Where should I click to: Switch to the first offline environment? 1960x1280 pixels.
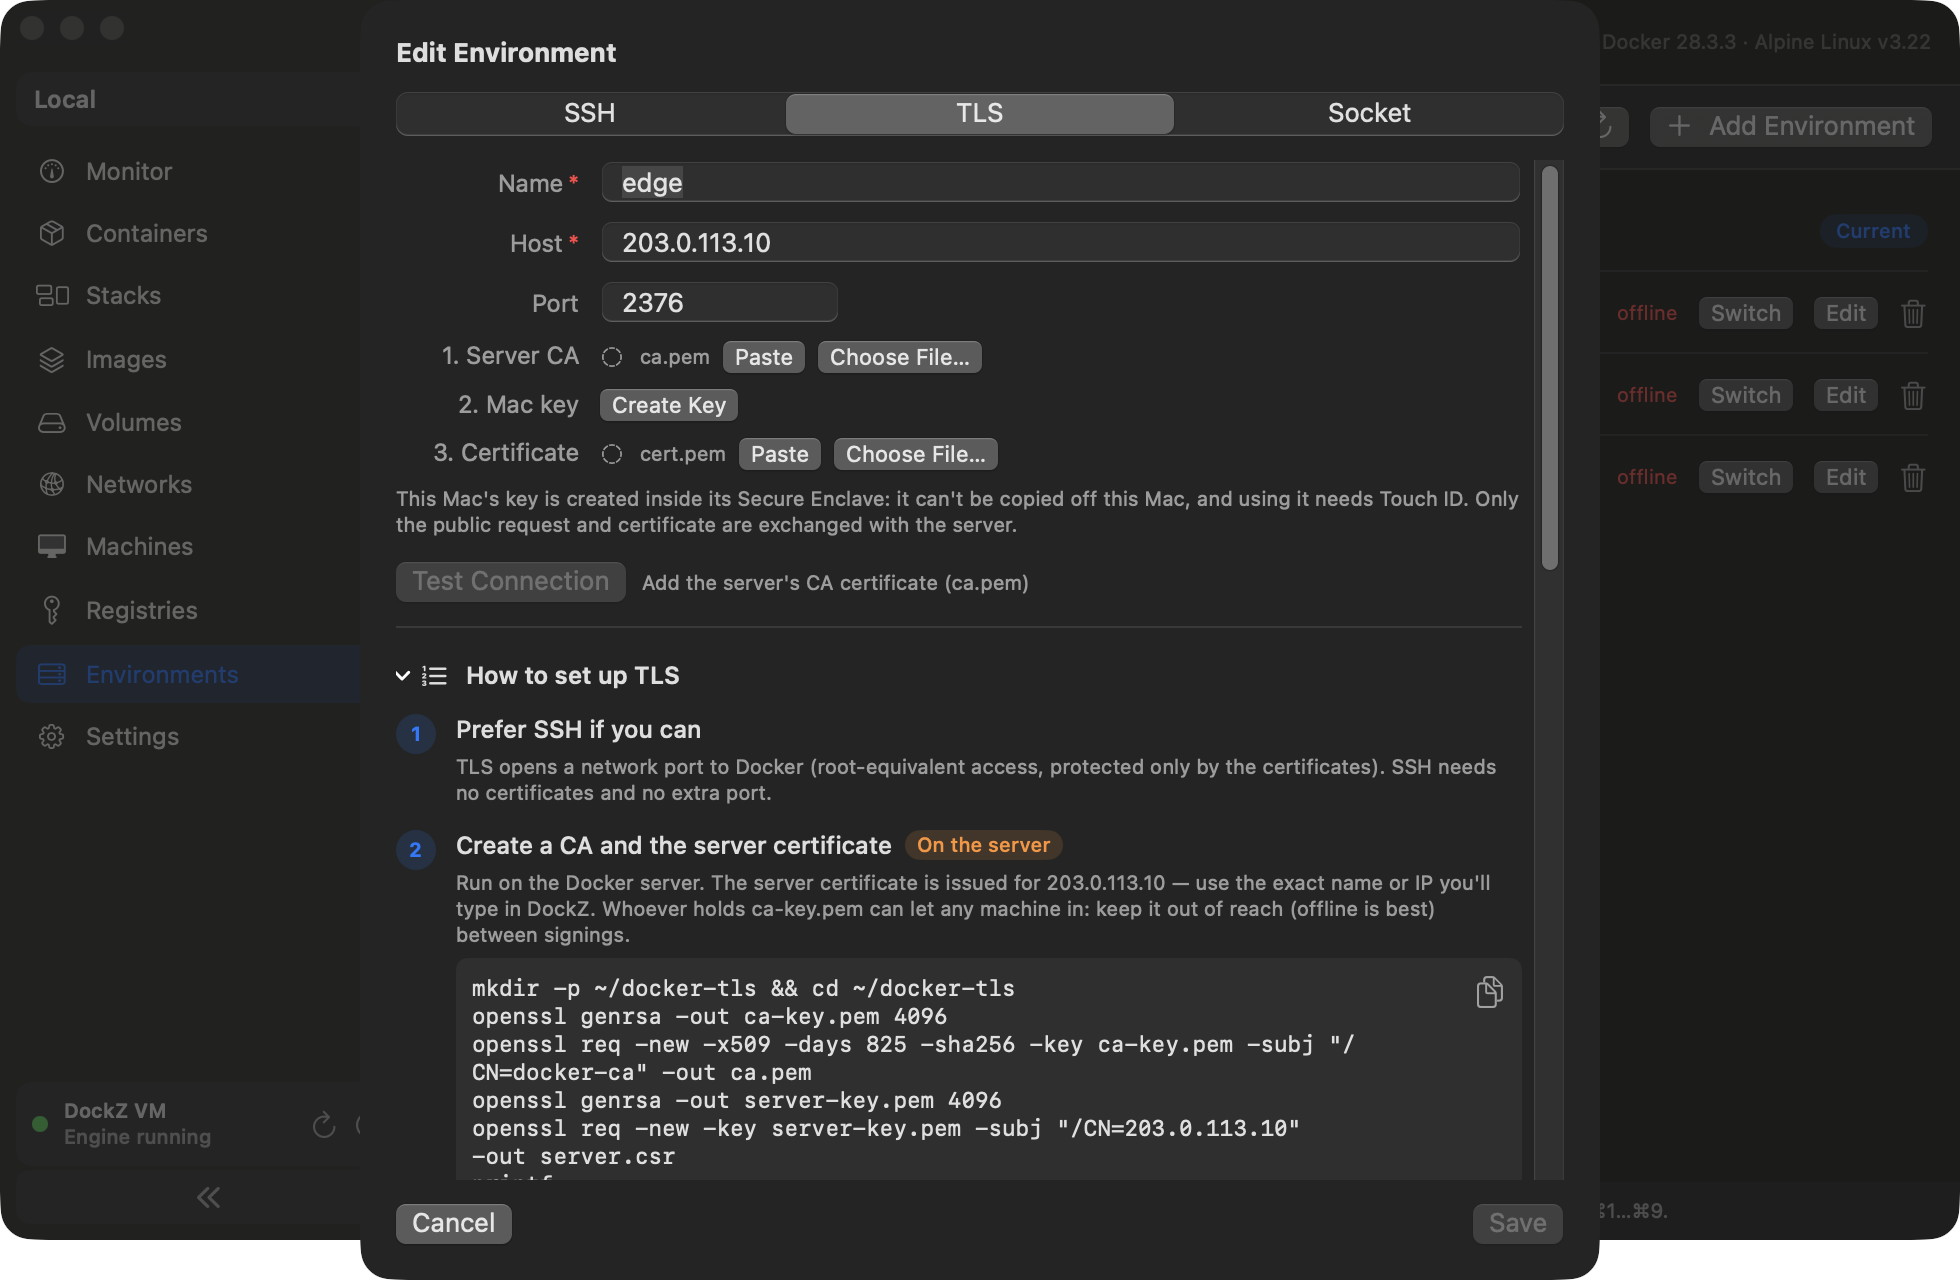[x=1745, y=313]
